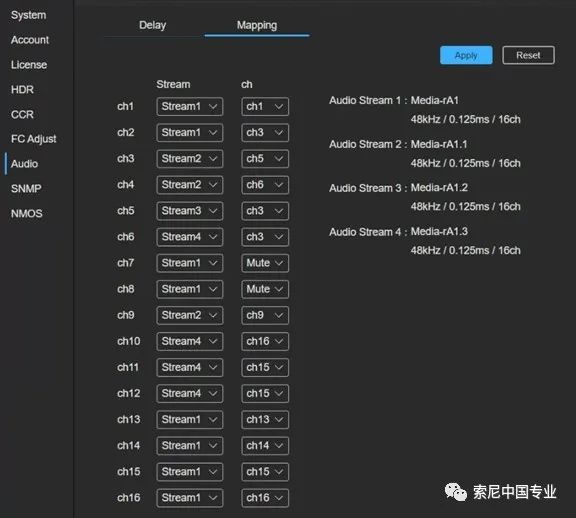Image resolution: width=576 pixels, height=518 pixels.
Task: Open the License page in sidebar
Action: [x=29, y=65]
